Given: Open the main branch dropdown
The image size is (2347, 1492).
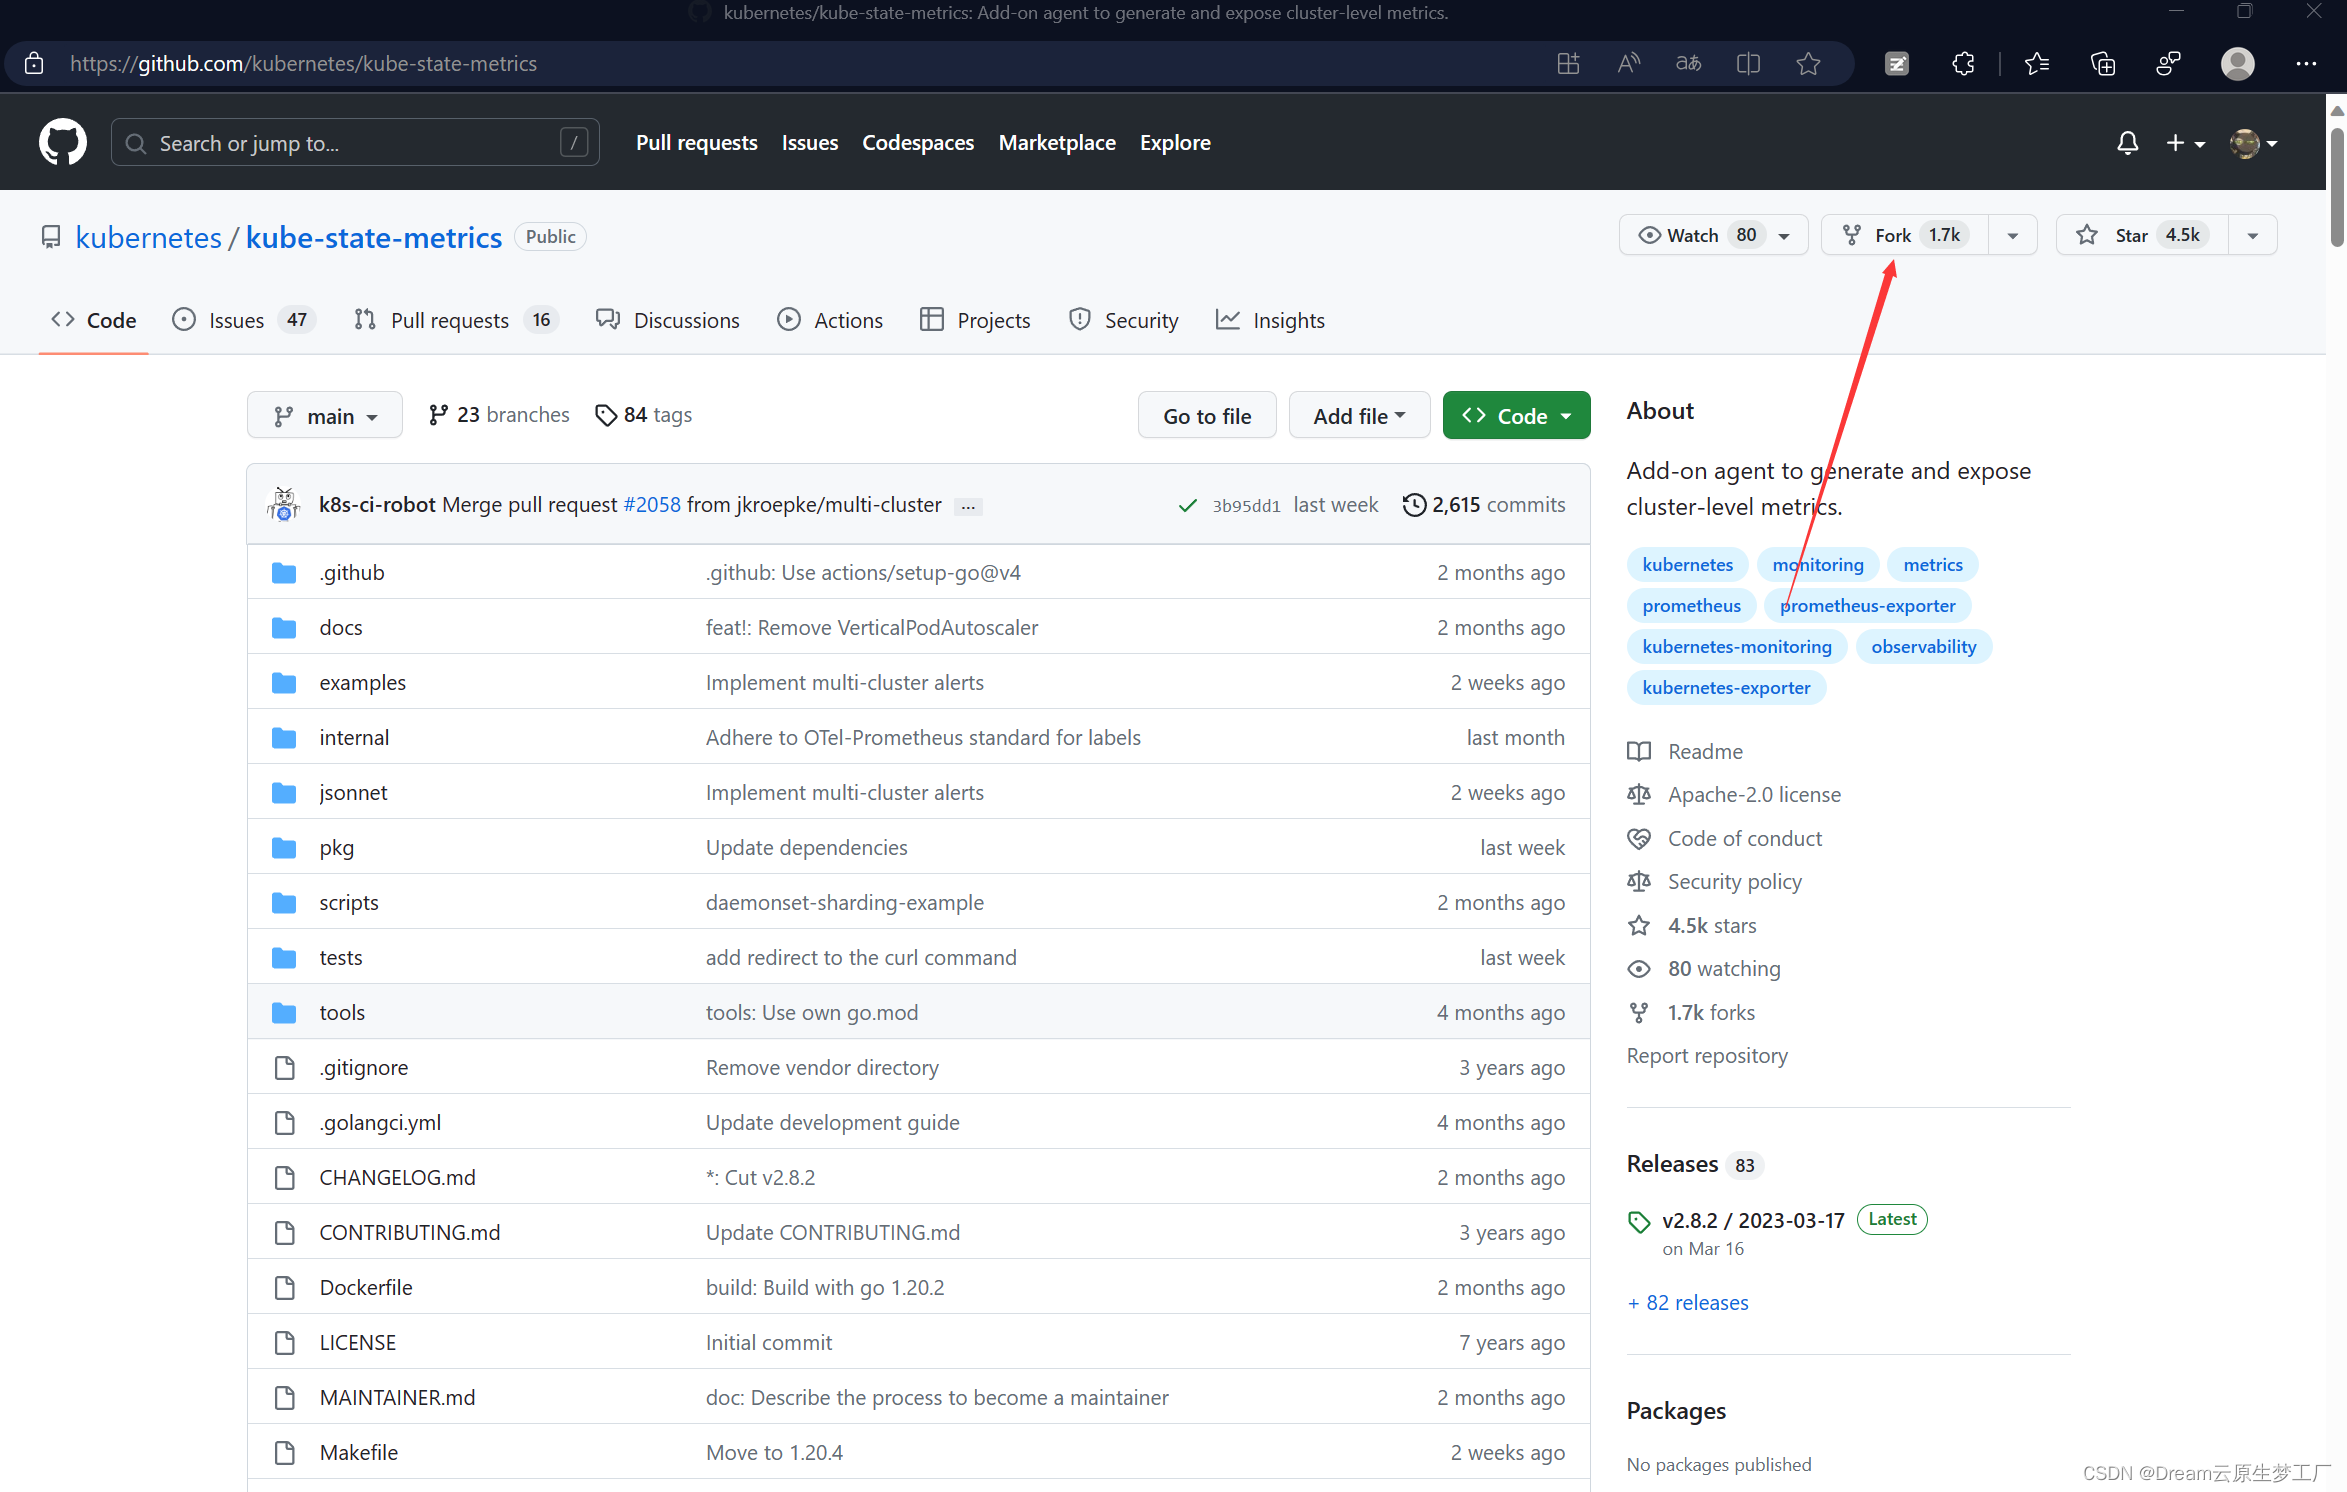Looking at the screenshot, I should pyautogui.click(x=325, y=416).
